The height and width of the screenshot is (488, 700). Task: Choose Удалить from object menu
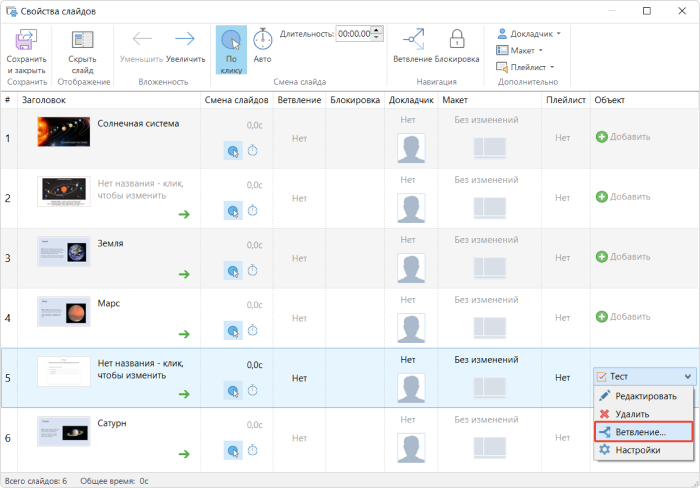(x=643, y=414)
